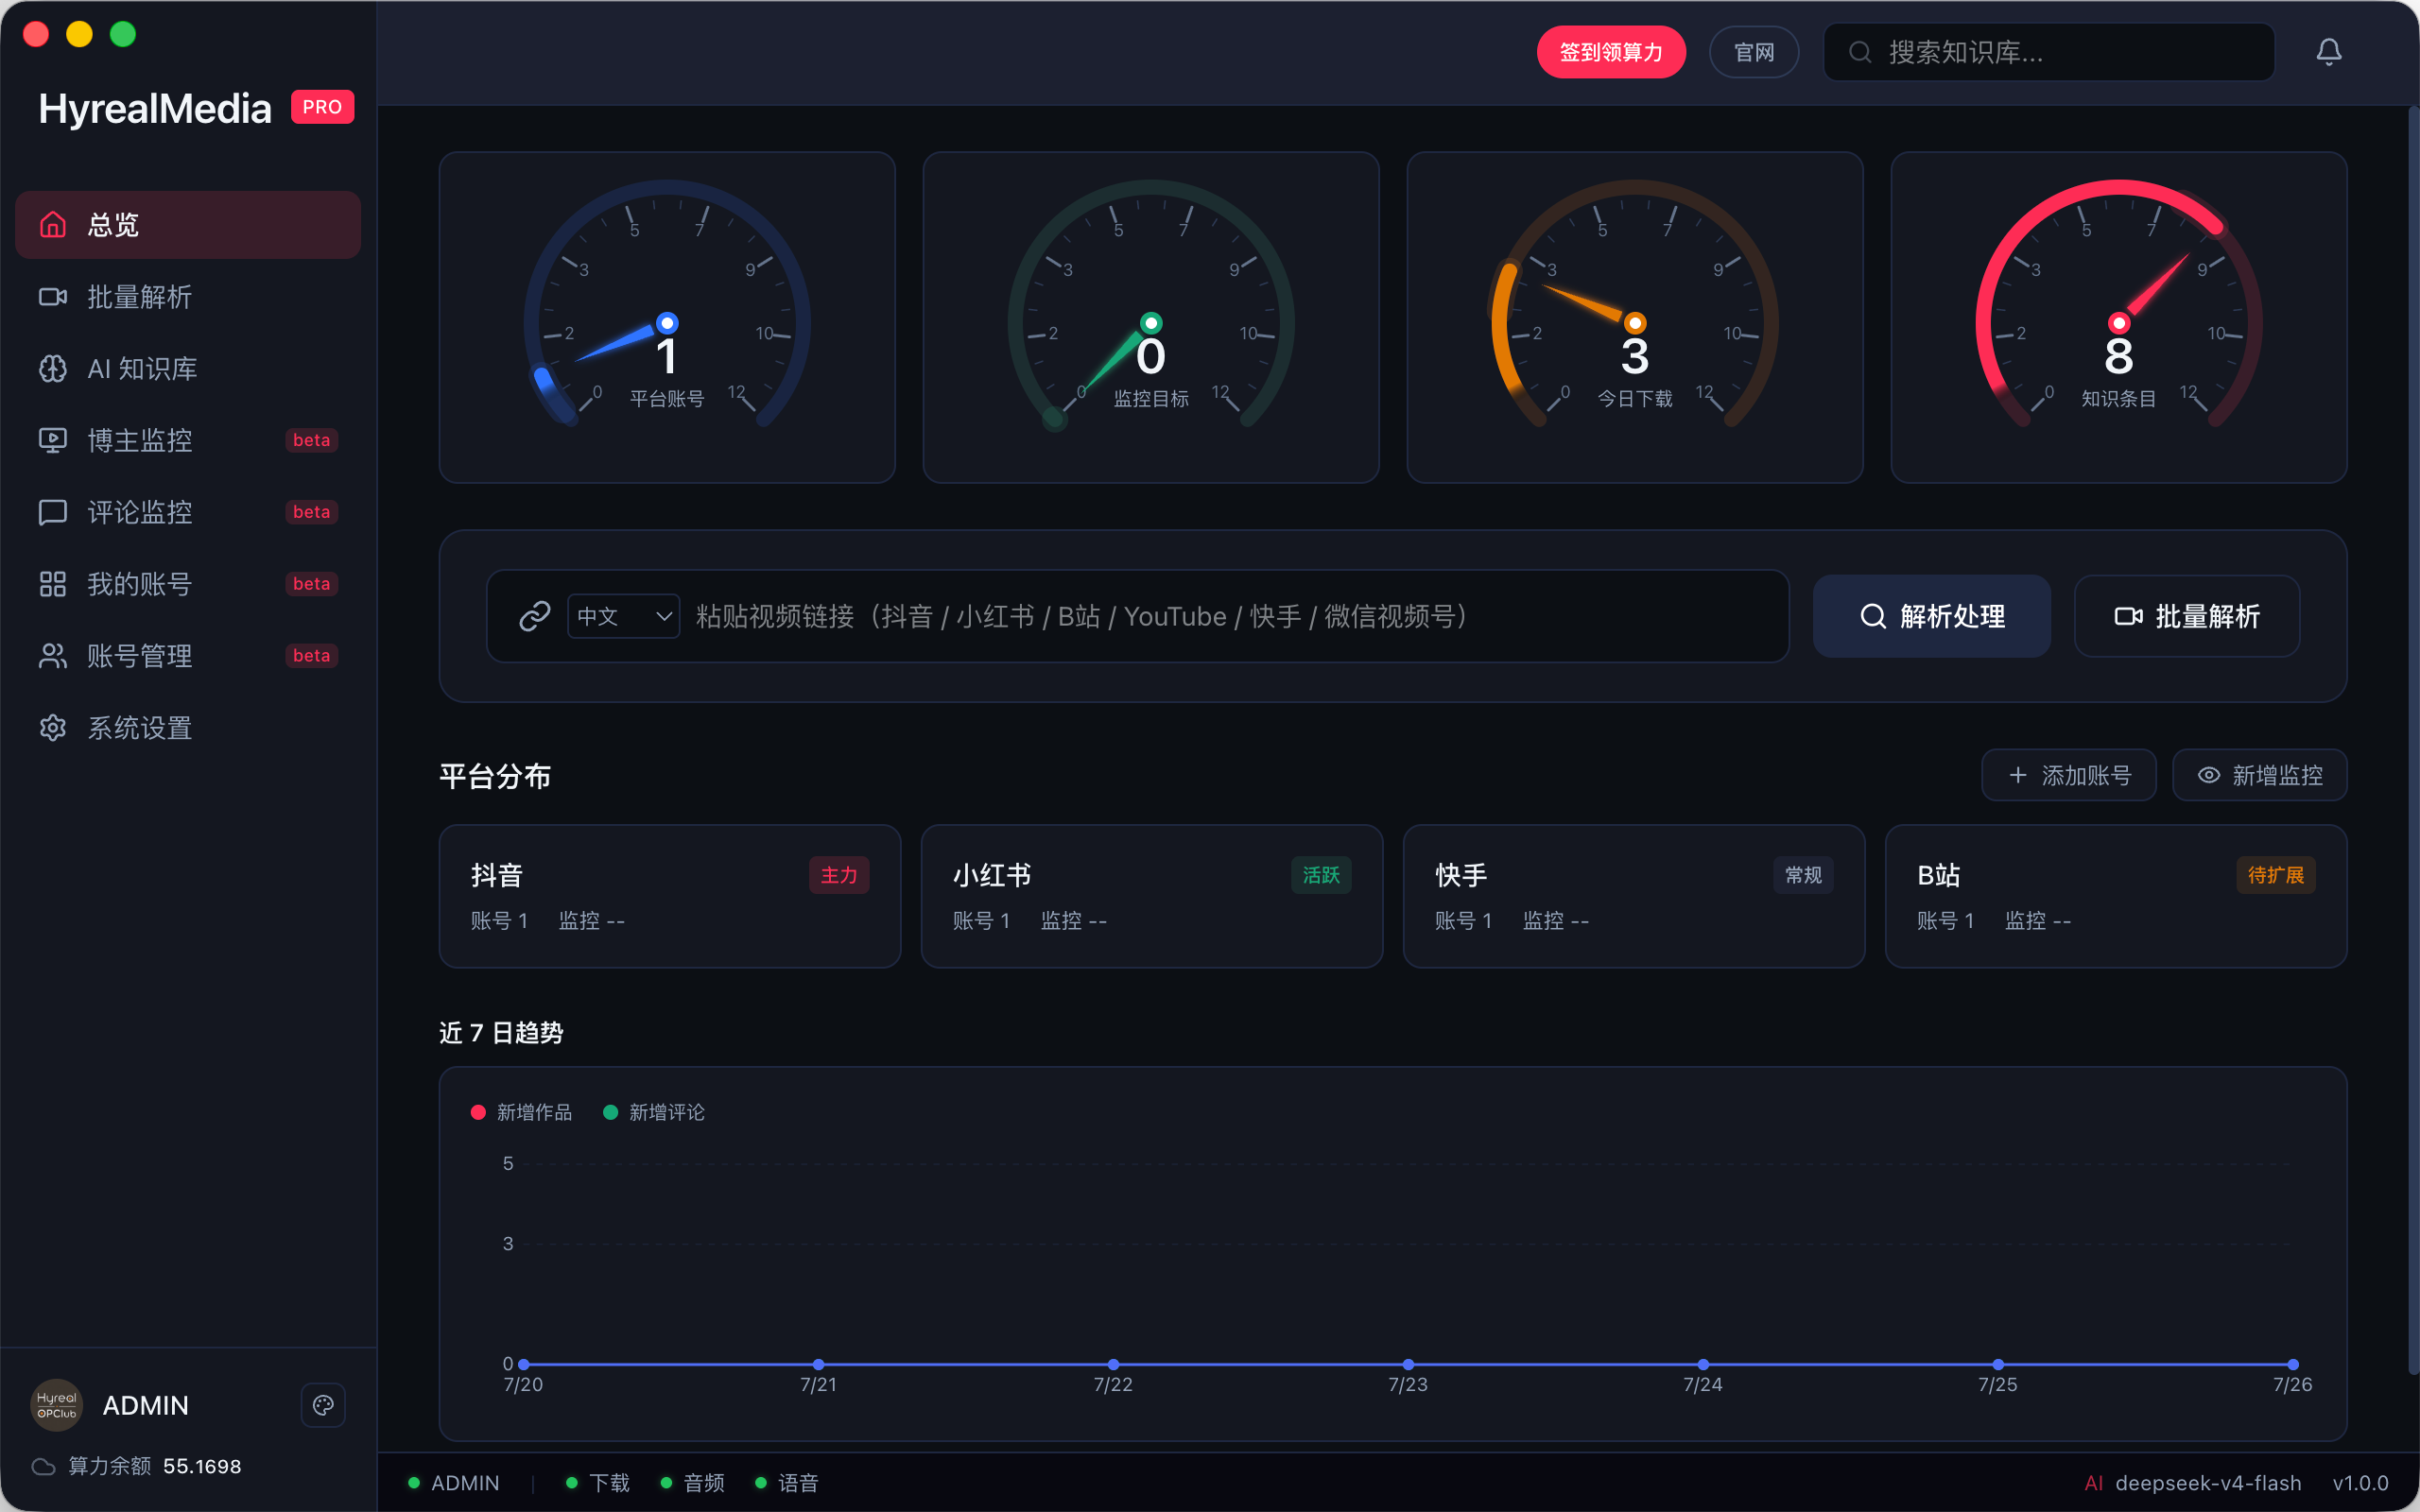Click the grid icon beside 我的账号
The height and width of the screenshot is (1512, 2420).
(x=53, y=584)
